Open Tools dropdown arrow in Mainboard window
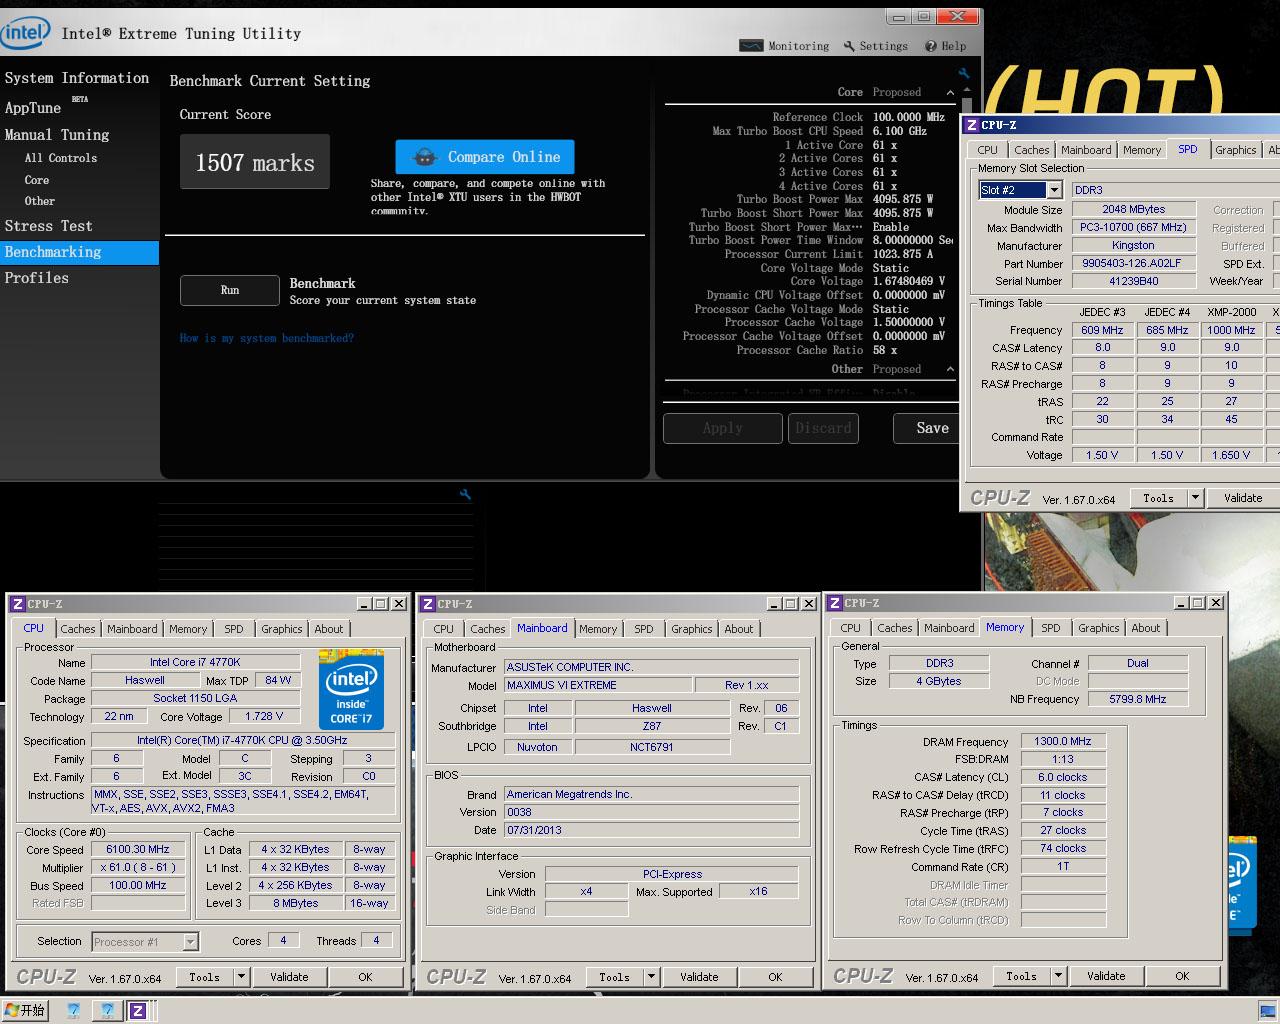Viewport: 1280px width, 1024px height. [x=651, y=977]
